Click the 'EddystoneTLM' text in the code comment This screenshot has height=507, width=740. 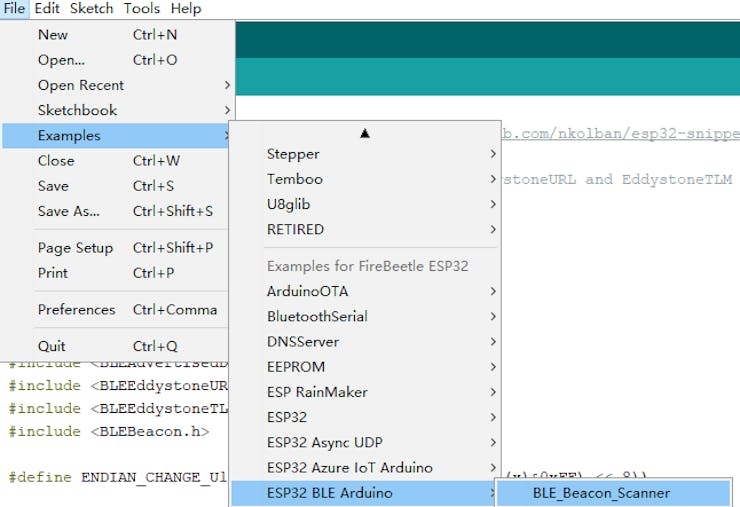coord(677,180)
